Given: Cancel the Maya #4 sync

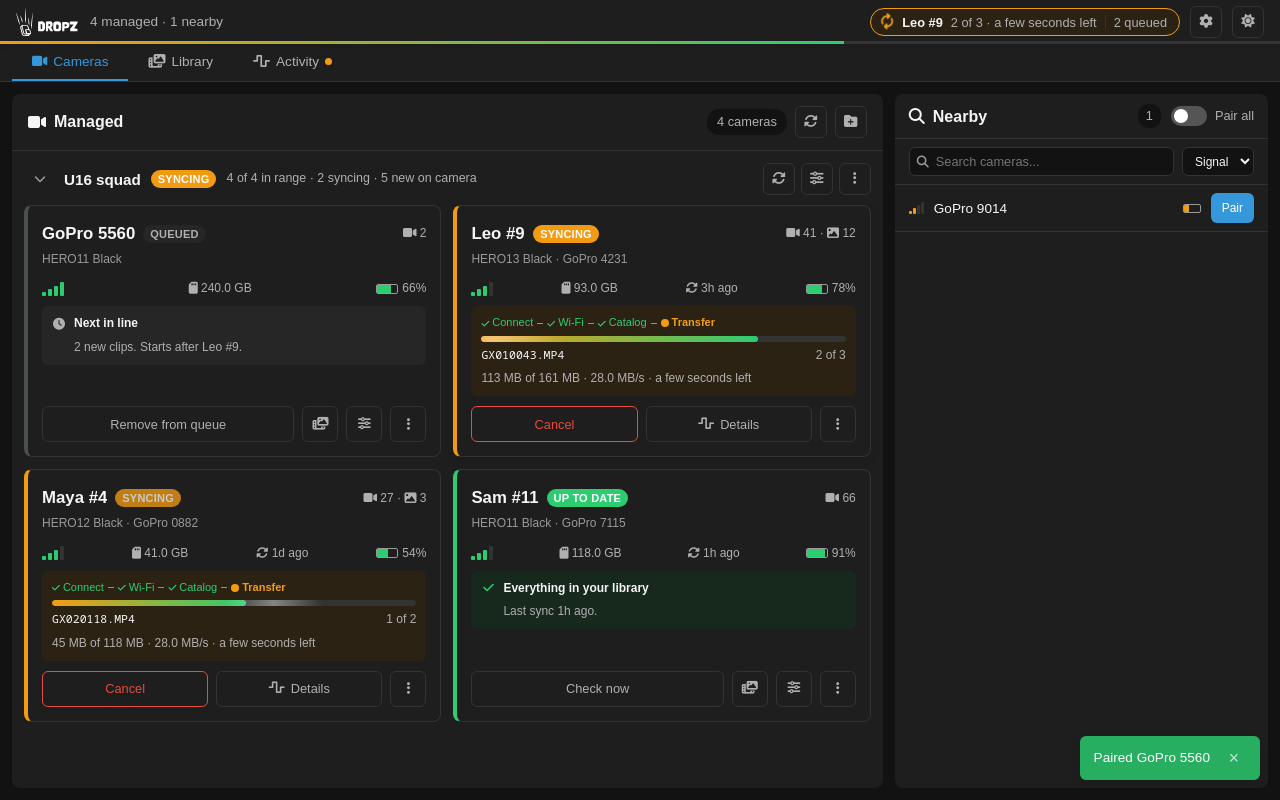Looking at the screenshot, I should click(125, 689).
